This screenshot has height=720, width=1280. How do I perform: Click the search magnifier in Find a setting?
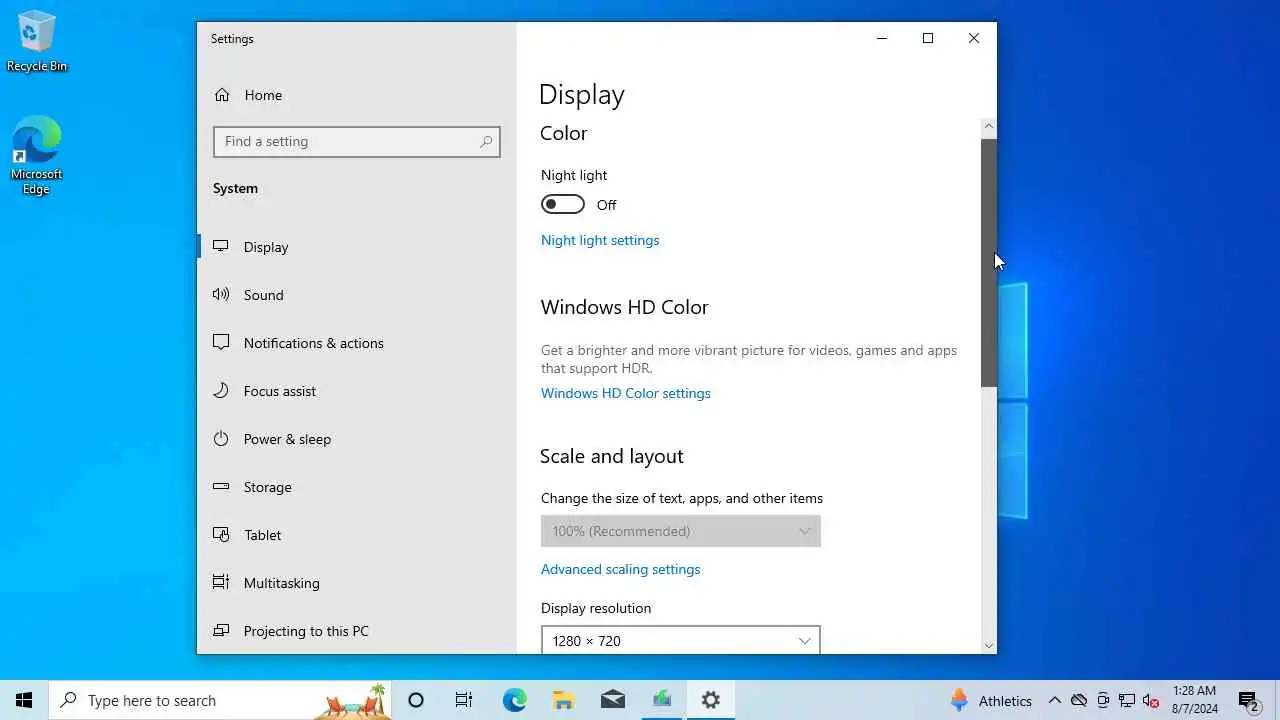coord(486,142)
